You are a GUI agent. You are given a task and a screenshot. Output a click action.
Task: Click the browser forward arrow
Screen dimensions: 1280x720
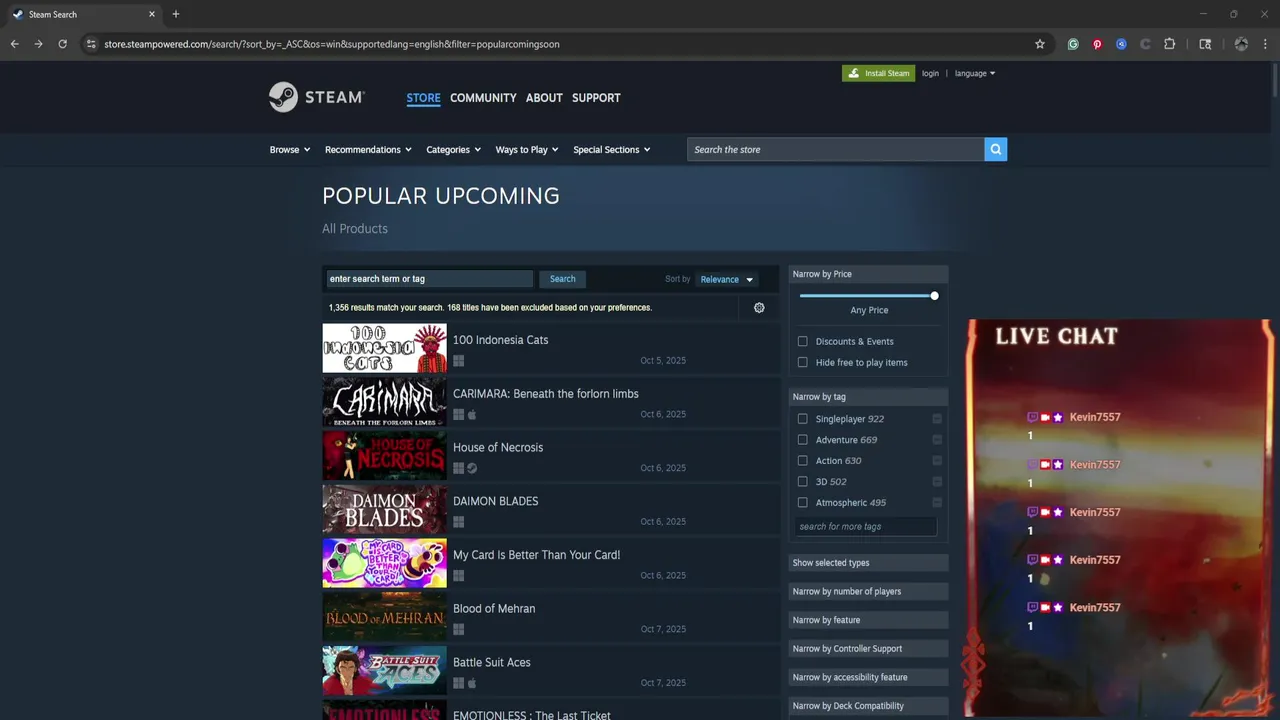[x=38, y=44]
